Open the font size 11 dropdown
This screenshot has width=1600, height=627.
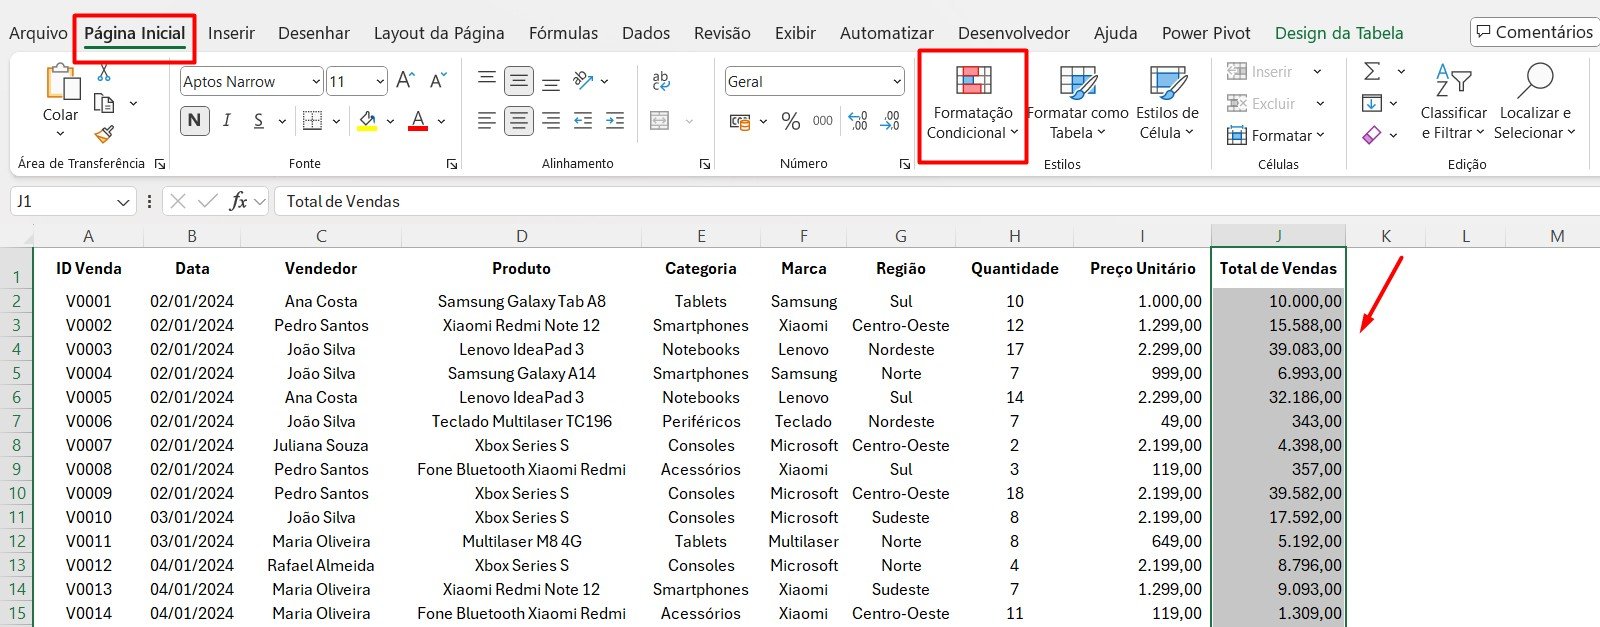pos(380,82)
